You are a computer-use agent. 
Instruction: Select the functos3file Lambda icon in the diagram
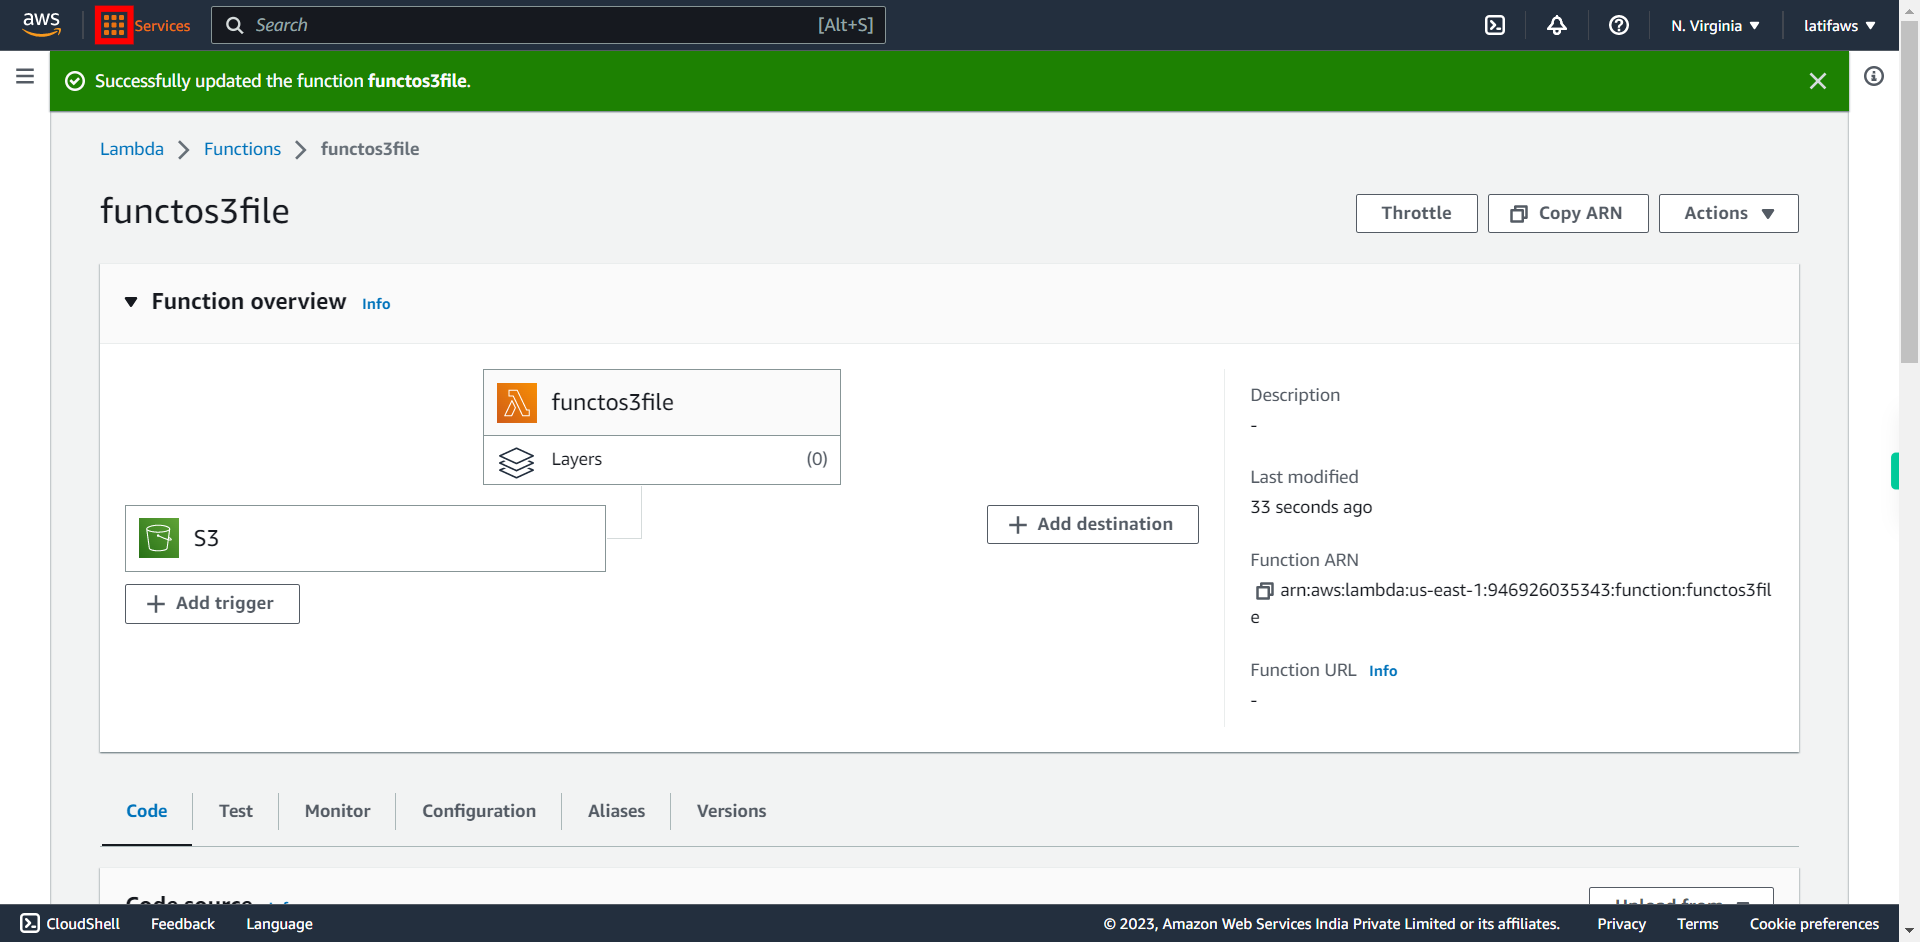click(x=517, y=402)
